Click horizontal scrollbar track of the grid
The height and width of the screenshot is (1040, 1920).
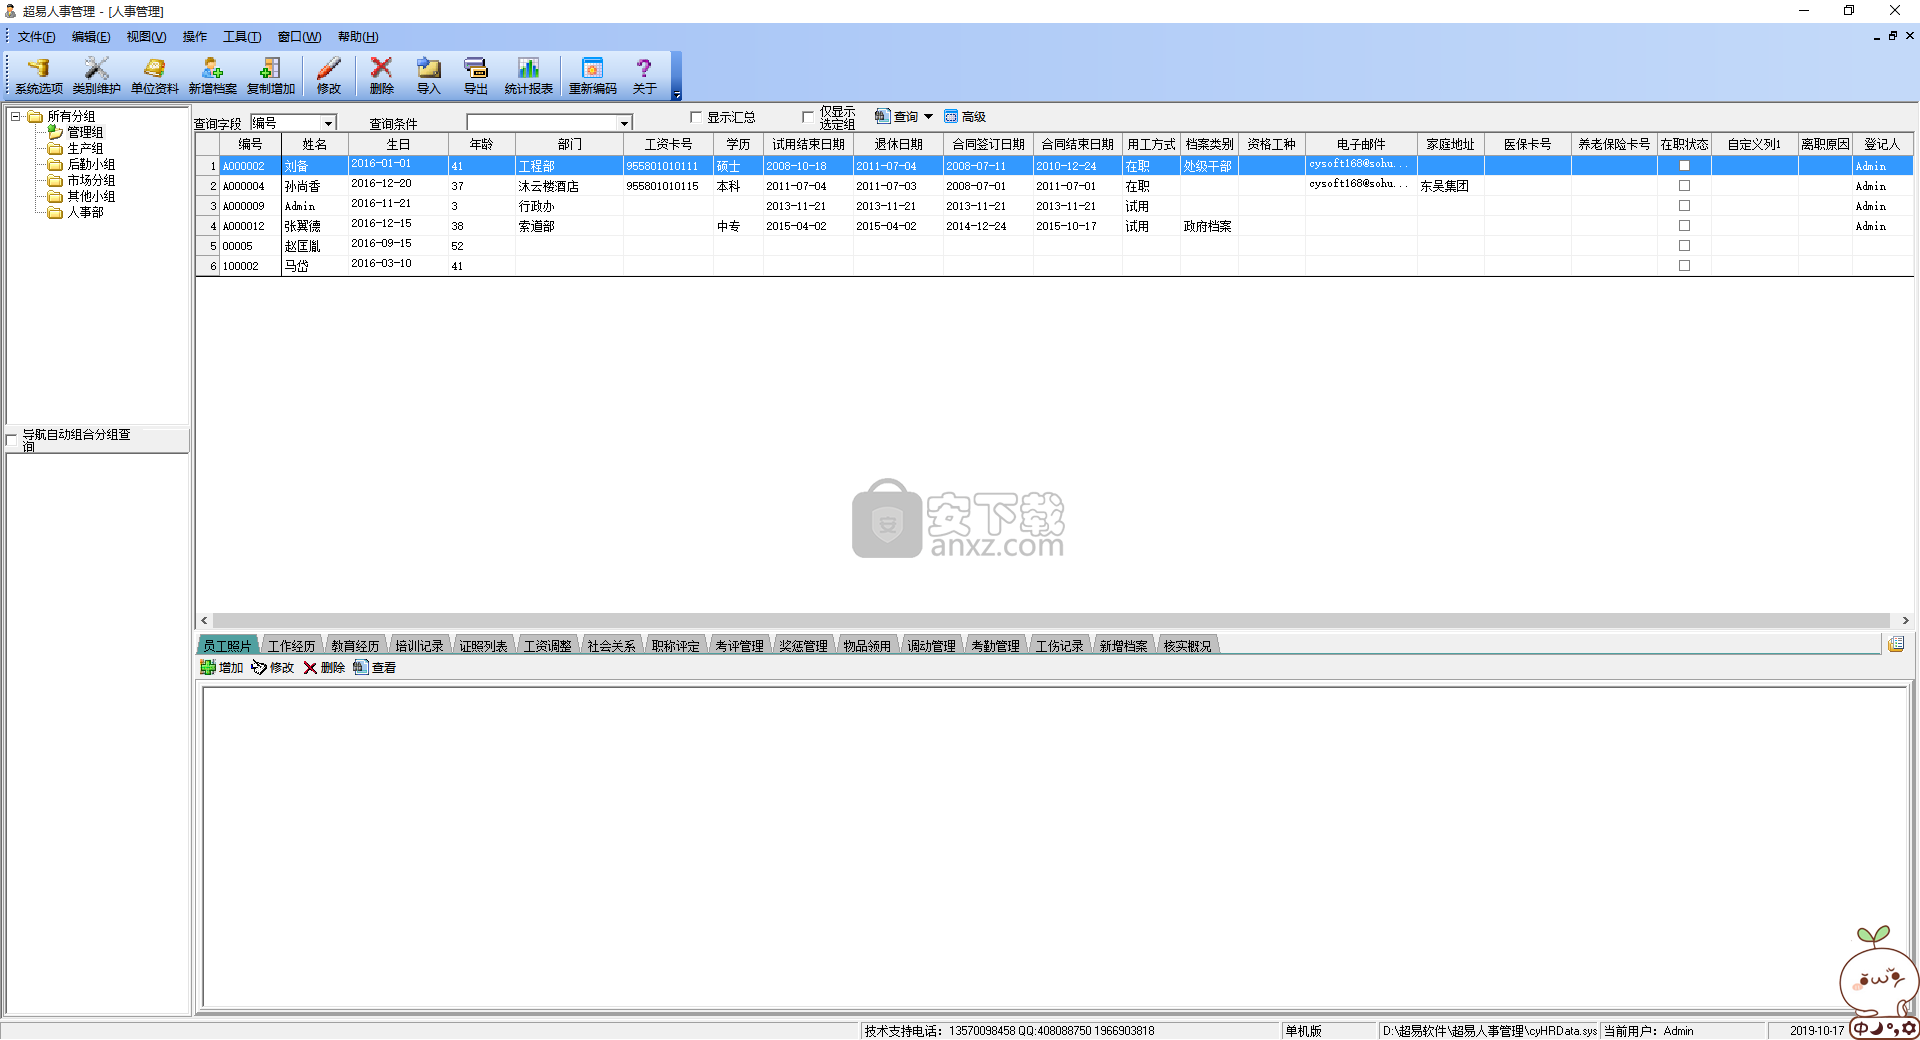pos(1051,620)
